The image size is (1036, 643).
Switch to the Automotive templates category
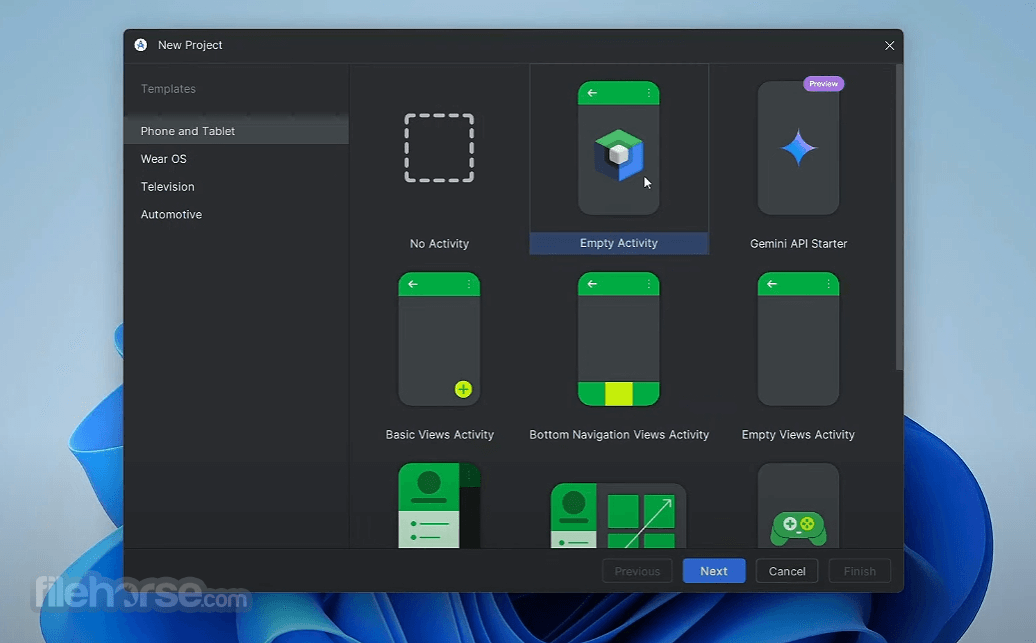point(236,214)
